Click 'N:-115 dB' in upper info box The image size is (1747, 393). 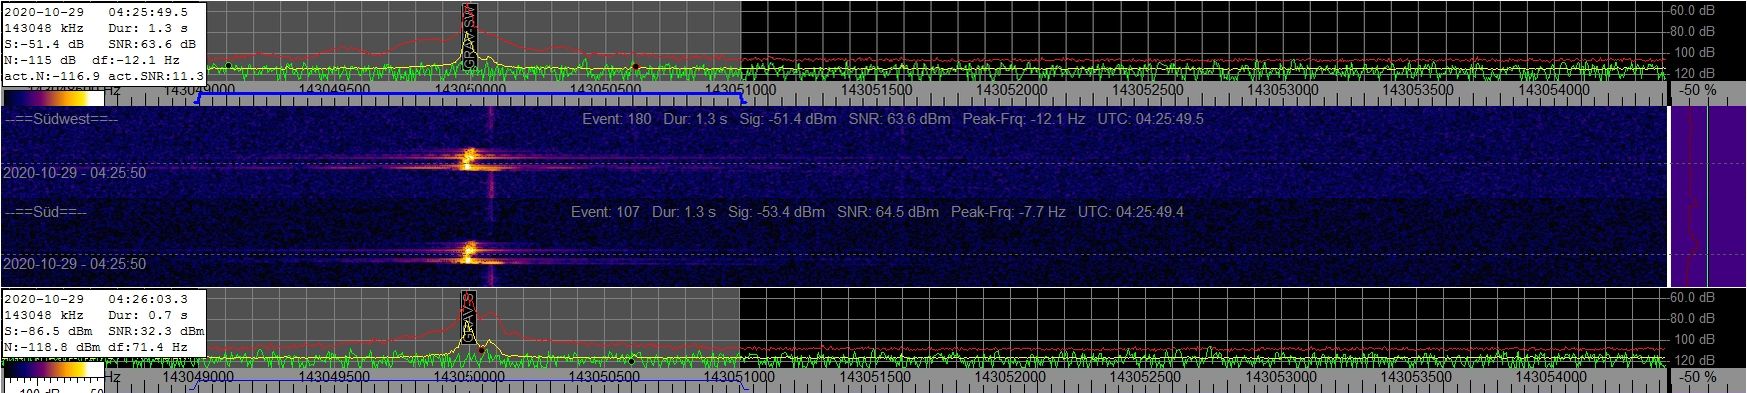[40, 60]
